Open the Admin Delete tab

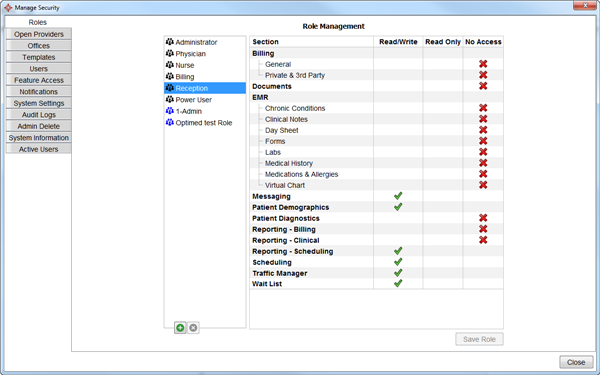click(x=39, y=126)
